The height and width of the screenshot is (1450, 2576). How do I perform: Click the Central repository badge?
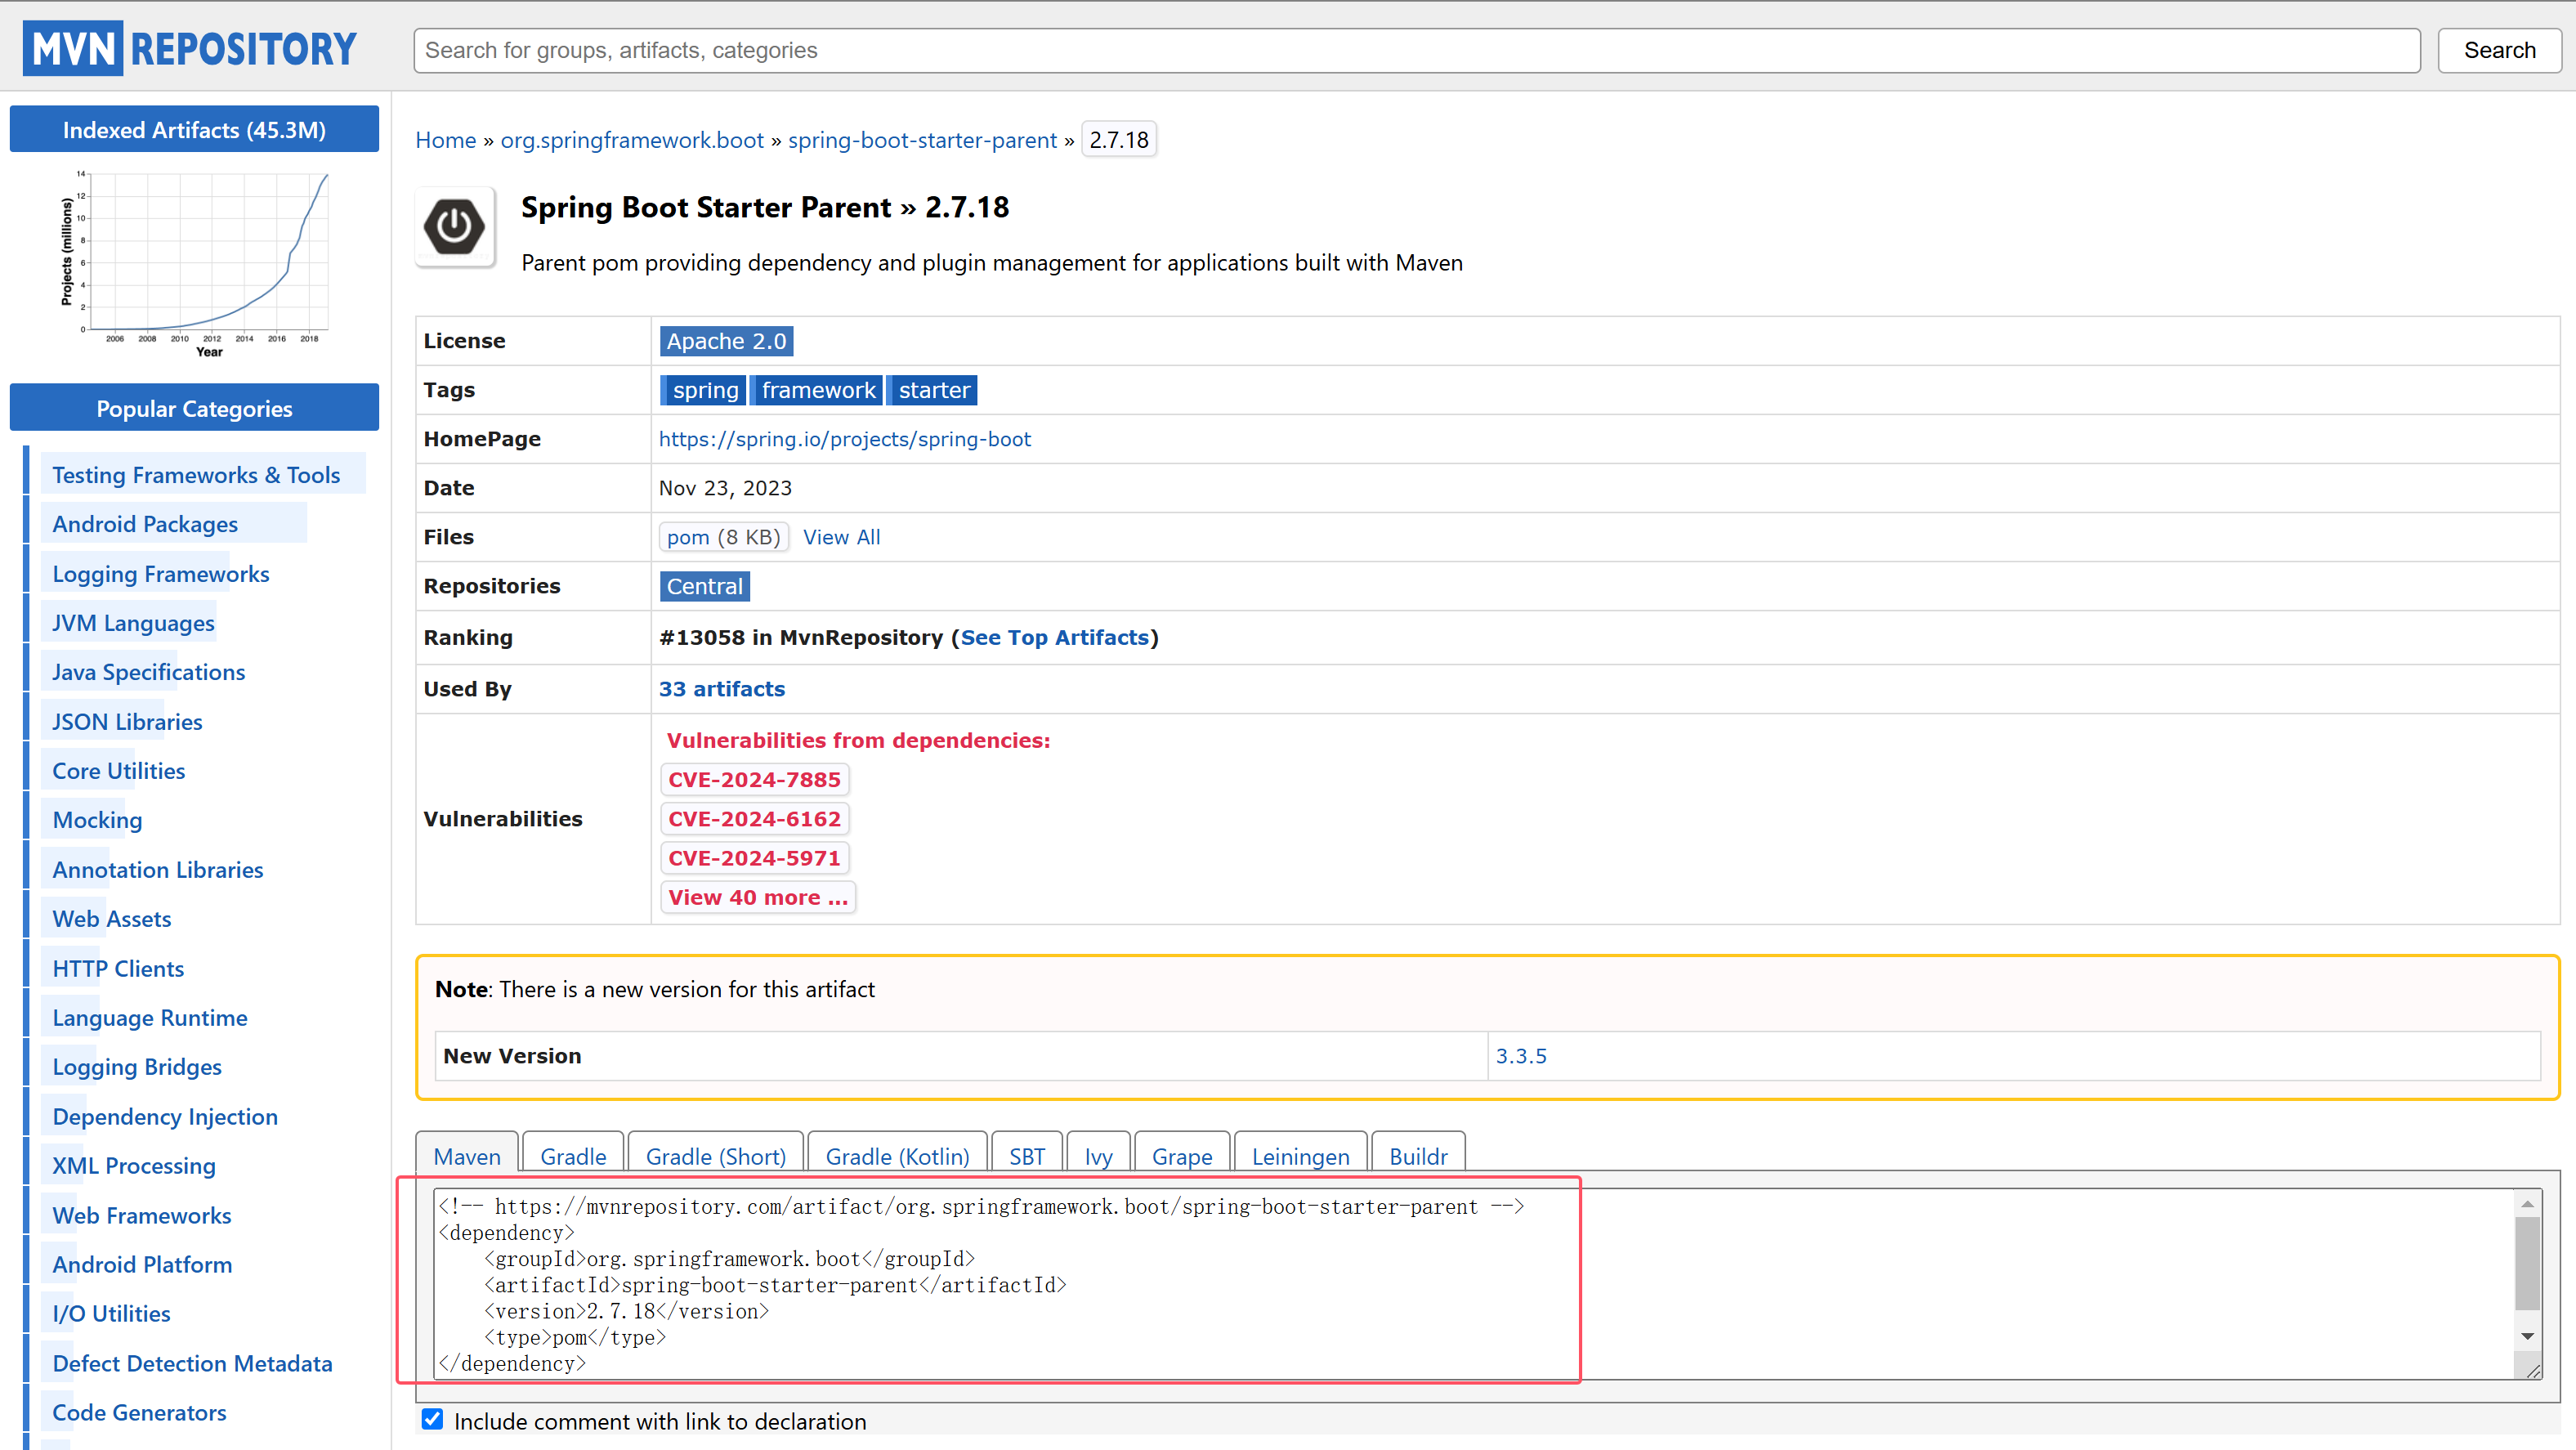pos(704,586)
